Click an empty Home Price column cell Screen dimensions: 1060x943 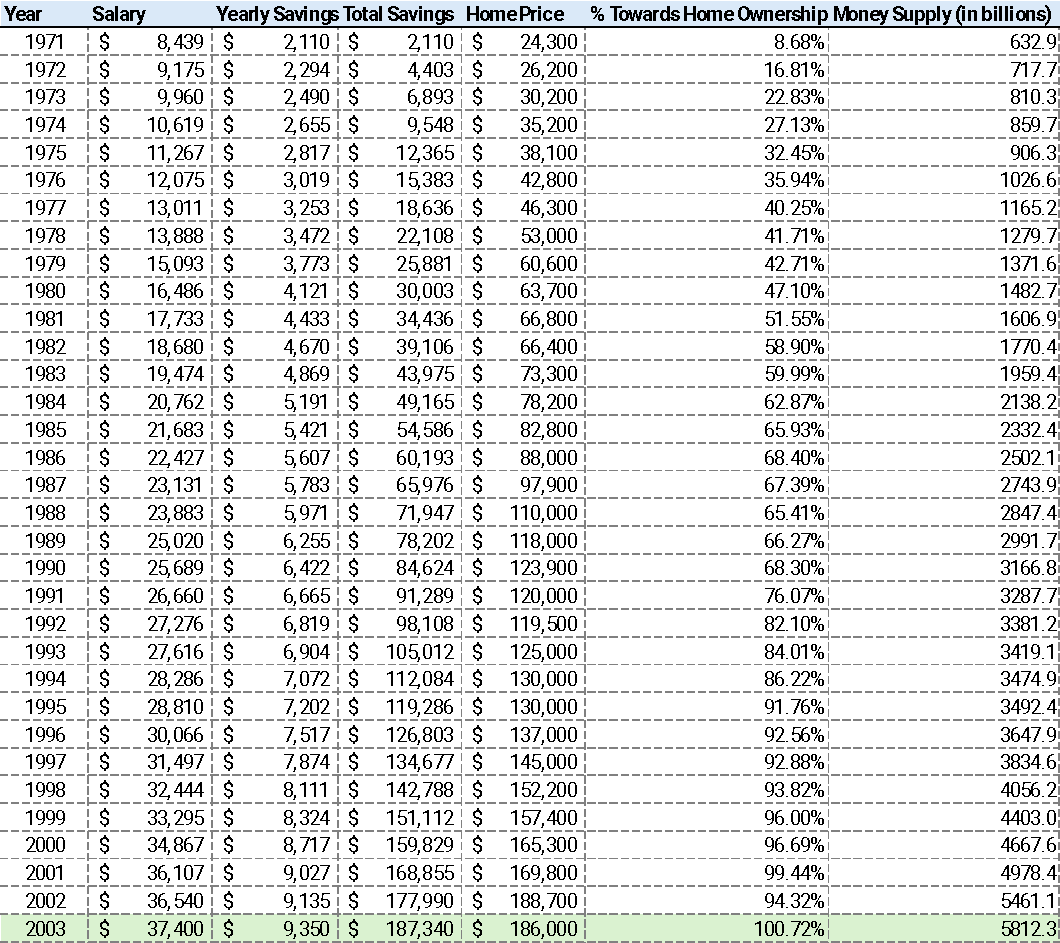pos(520,400)
